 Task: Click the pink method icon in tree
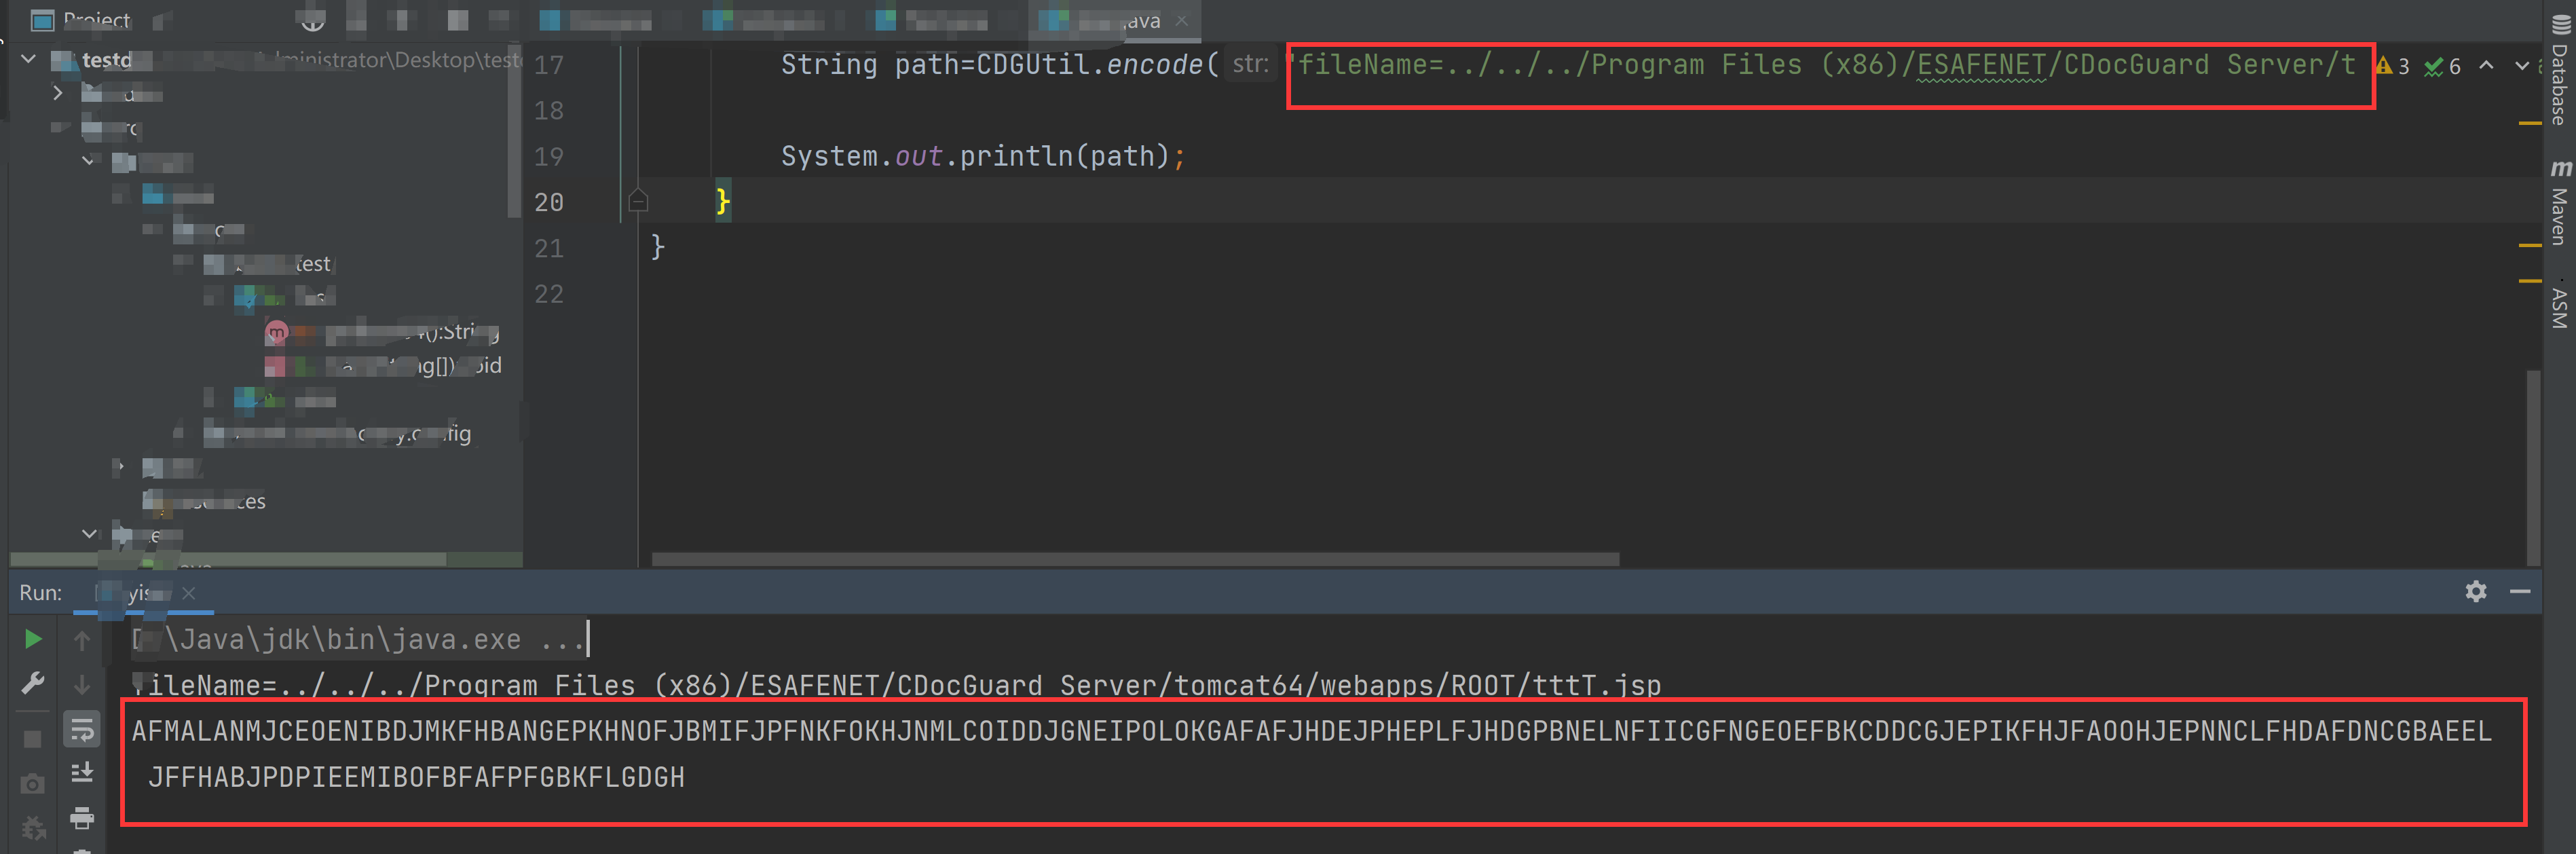point(276,332)
